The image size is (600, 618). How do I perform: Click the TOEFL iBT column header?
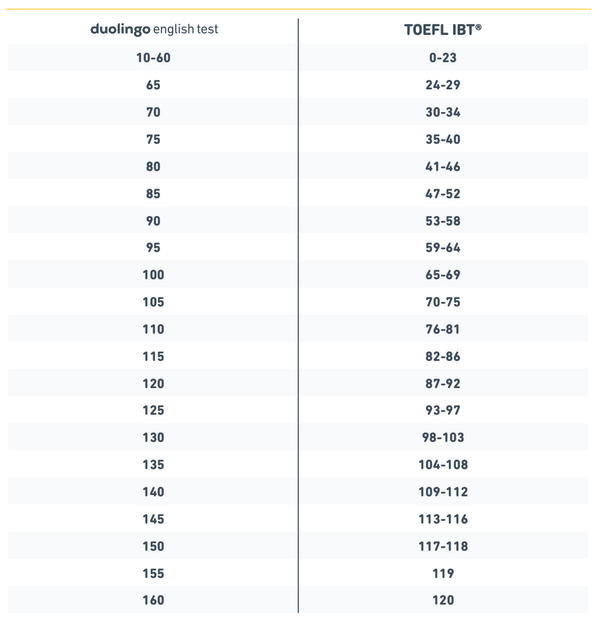click(x=441, y=30)
